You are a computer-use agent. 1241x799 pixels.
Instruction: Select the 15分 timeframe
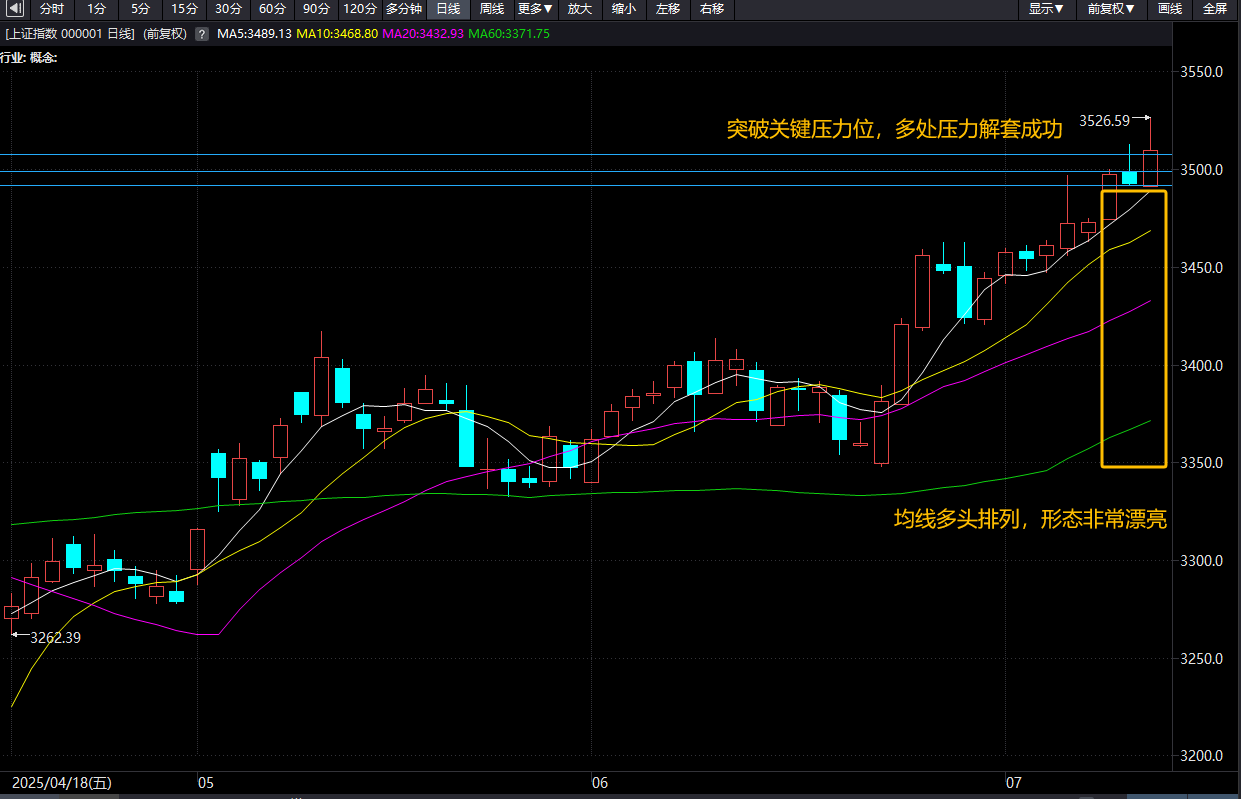coord(184,9)
